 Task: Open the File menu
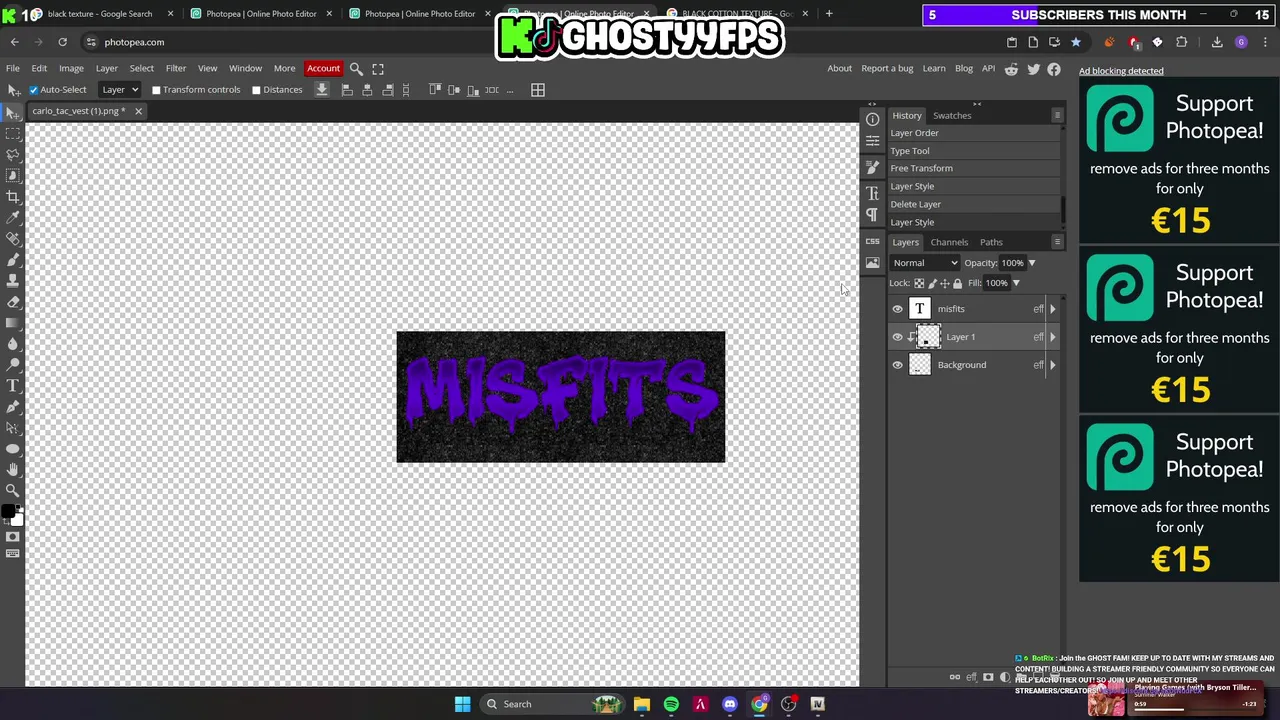pos(13,69)
